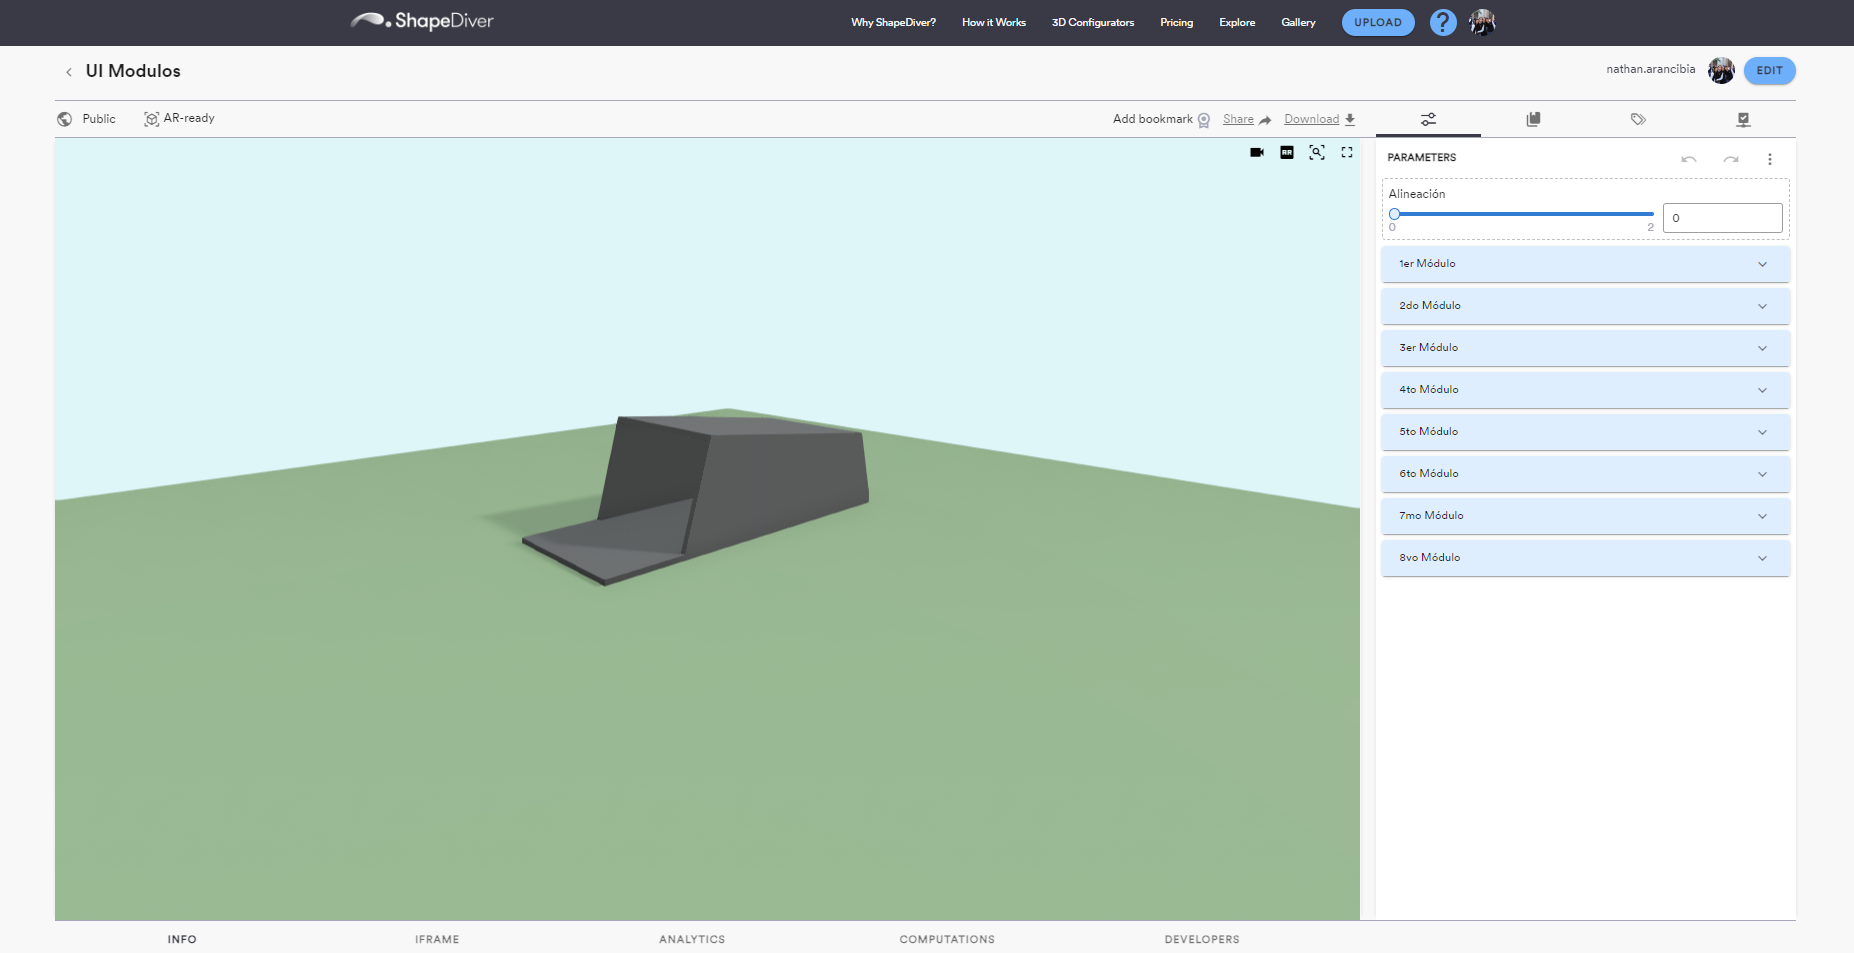Image resolution: width=1854 pixels, height=953 pixels.
Task: Click the redo arrow in Parameters
Action: coord(1731,159)
